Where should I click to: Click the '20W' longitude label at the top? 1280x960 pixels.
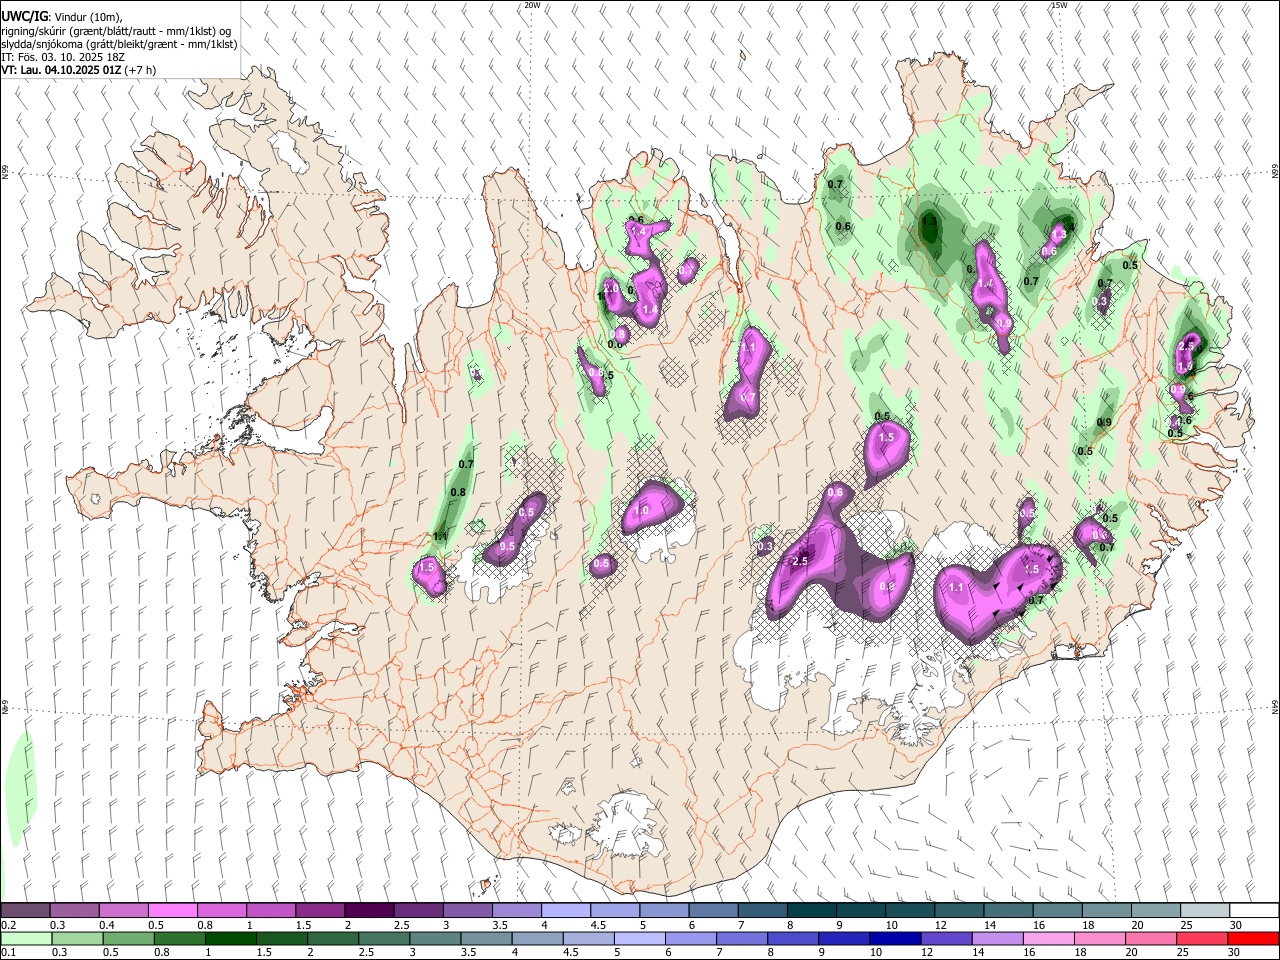point(532,5)
